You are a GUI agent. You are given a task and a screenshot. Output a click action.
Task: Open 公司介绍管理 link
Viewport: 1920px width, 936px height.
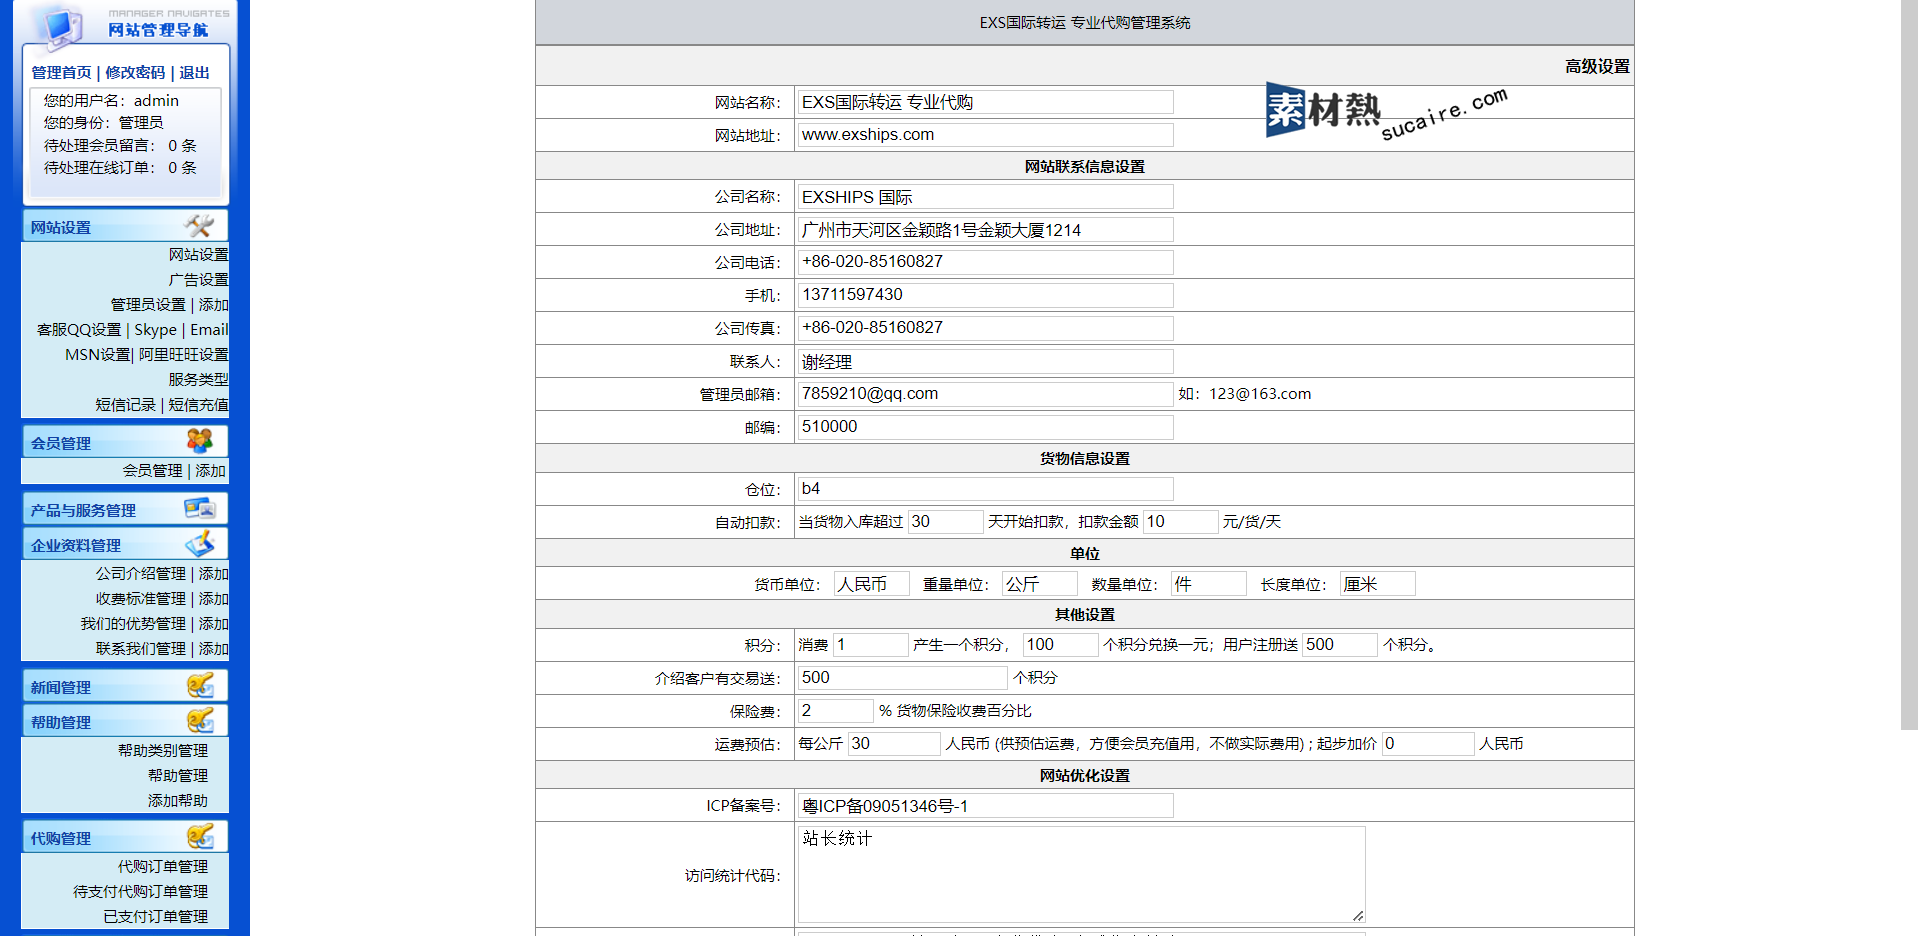click(x=140, y=573)
